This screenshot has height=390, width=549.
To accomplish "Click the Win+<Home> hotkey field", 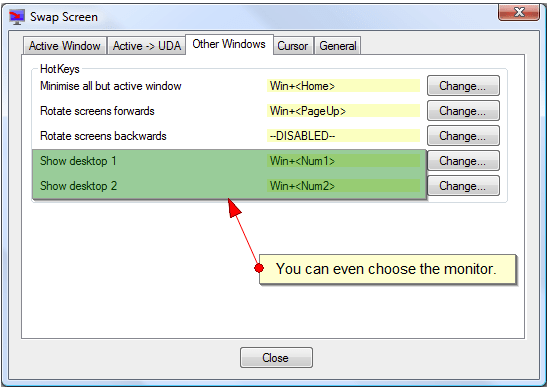I will [x=343, y=86].
